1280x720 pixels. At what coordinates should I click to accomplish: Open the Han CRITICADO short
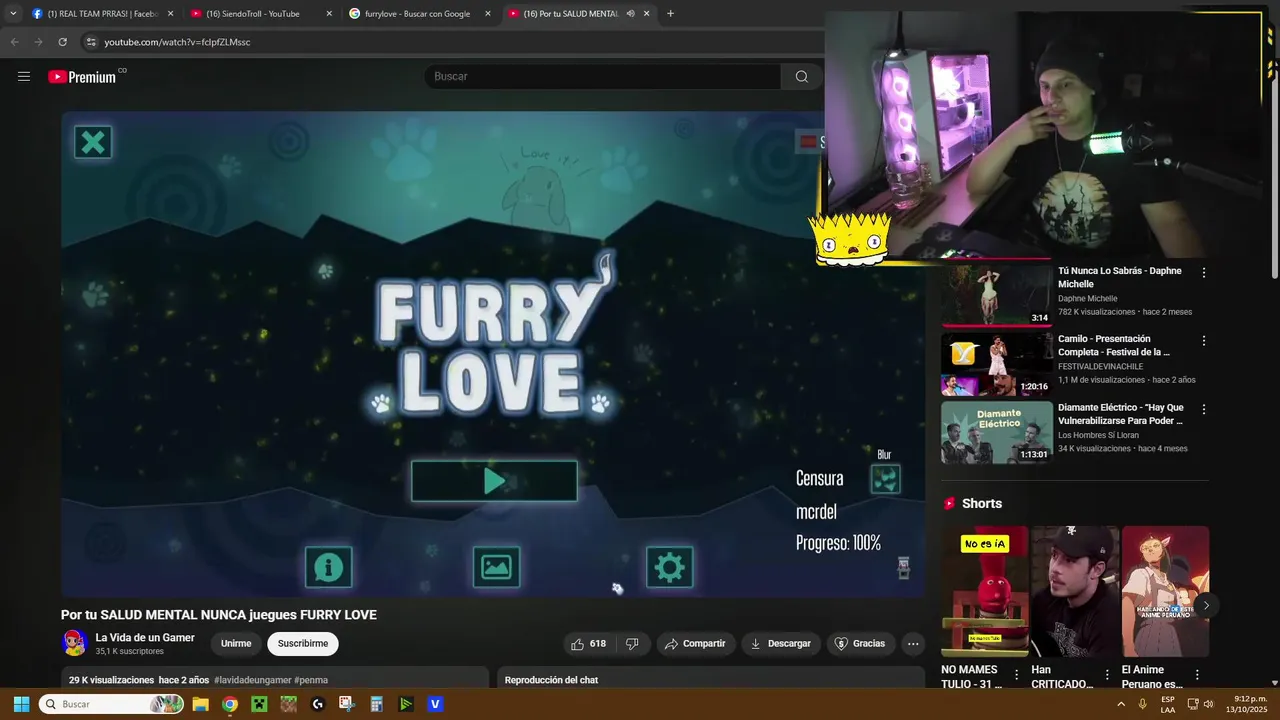[x=1075, y=591]
